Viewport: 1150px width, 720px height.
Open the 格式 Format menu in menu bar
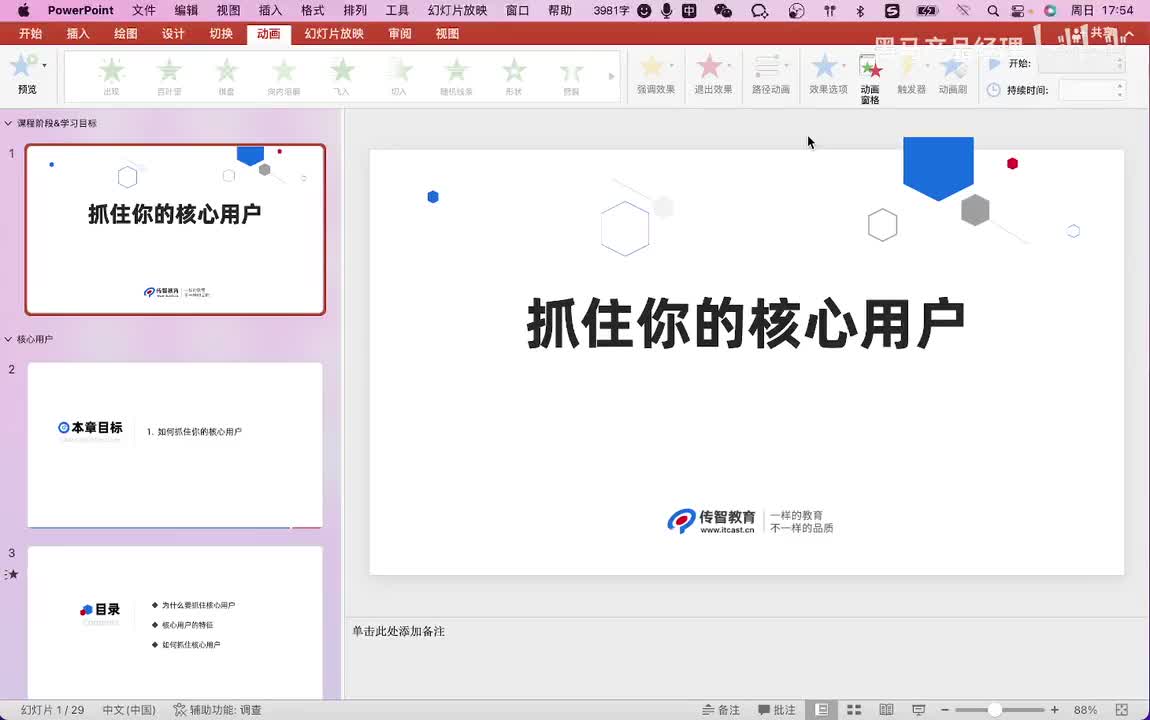312,10
